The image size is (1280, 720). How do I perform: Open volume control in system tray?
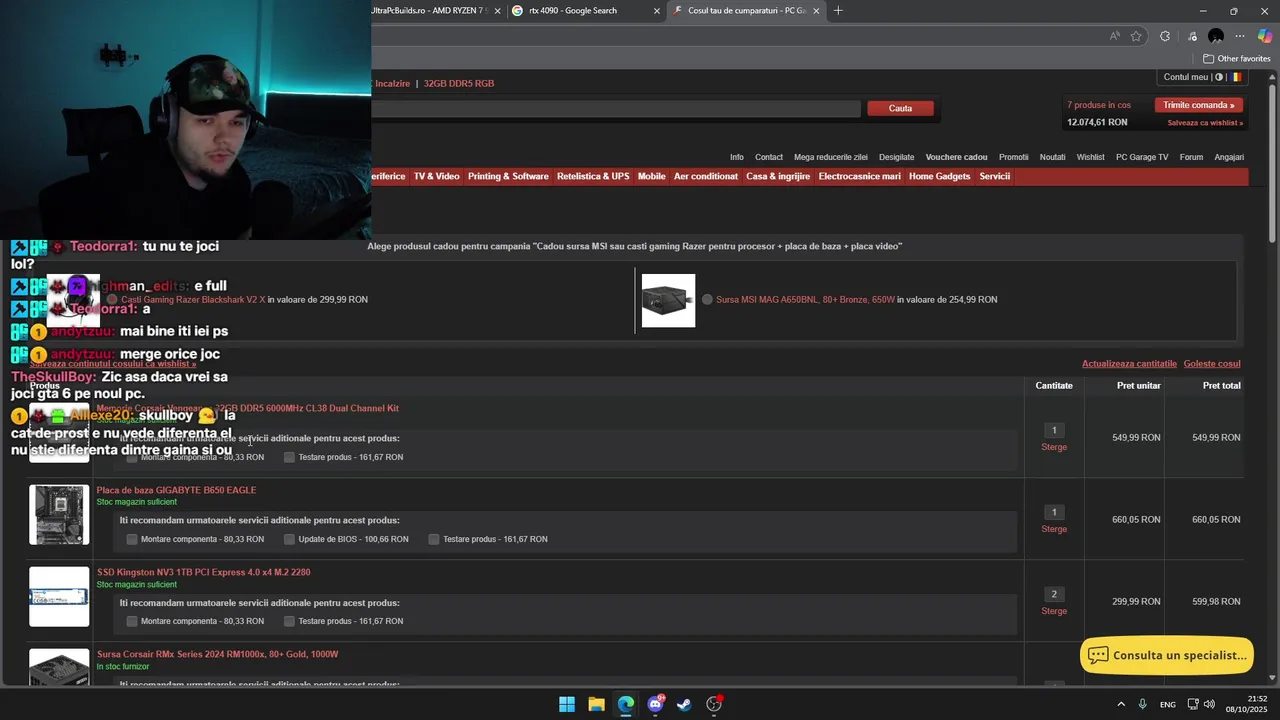[1209, 704]
